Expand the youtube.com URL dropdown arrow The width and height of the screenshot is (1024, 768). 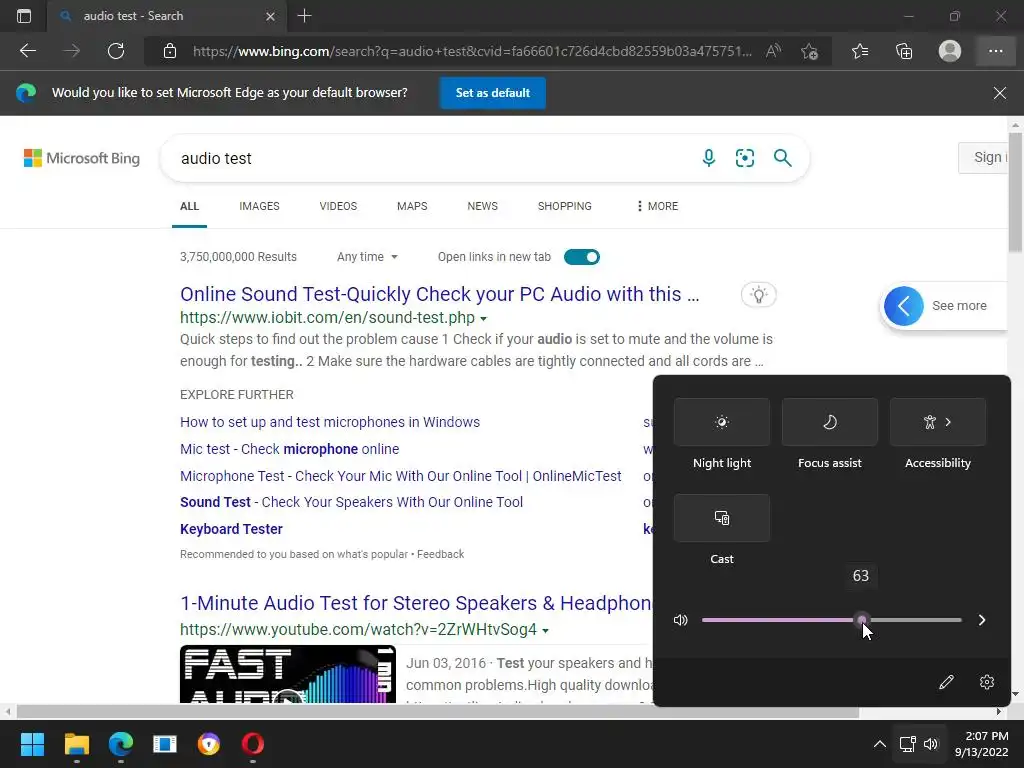point(545,631)
